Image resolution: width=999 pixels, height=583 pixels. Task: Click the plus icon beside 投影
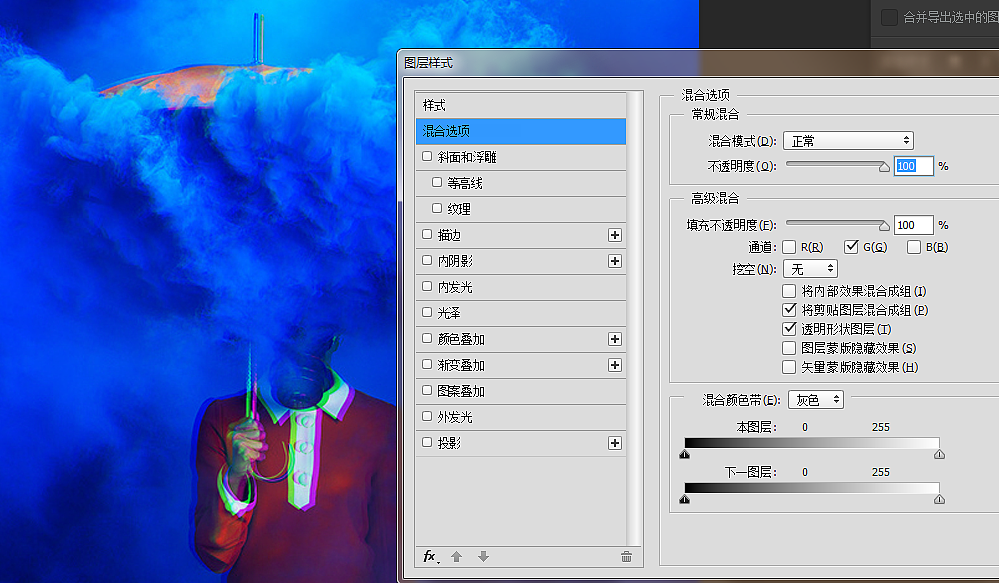pos(614,443)
